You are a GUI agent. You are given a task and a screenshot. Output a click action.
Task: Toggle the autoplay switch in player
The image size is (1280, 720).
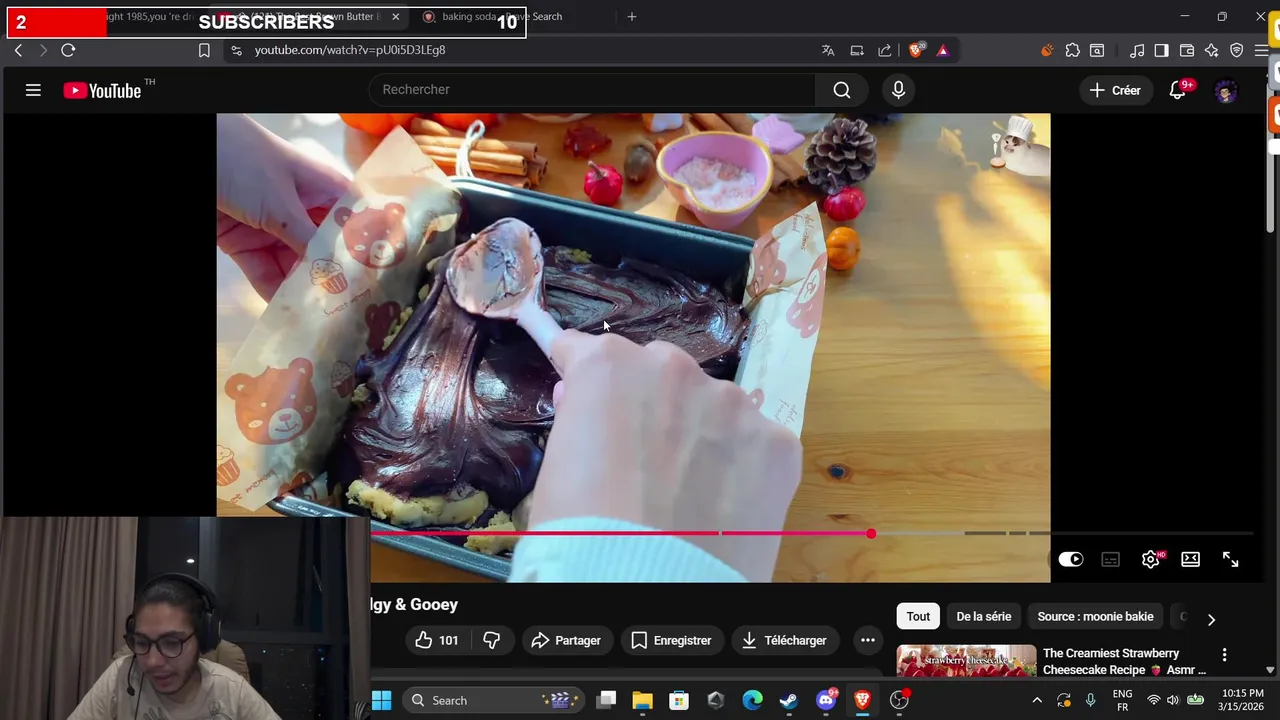click(x=1070, y=560)
